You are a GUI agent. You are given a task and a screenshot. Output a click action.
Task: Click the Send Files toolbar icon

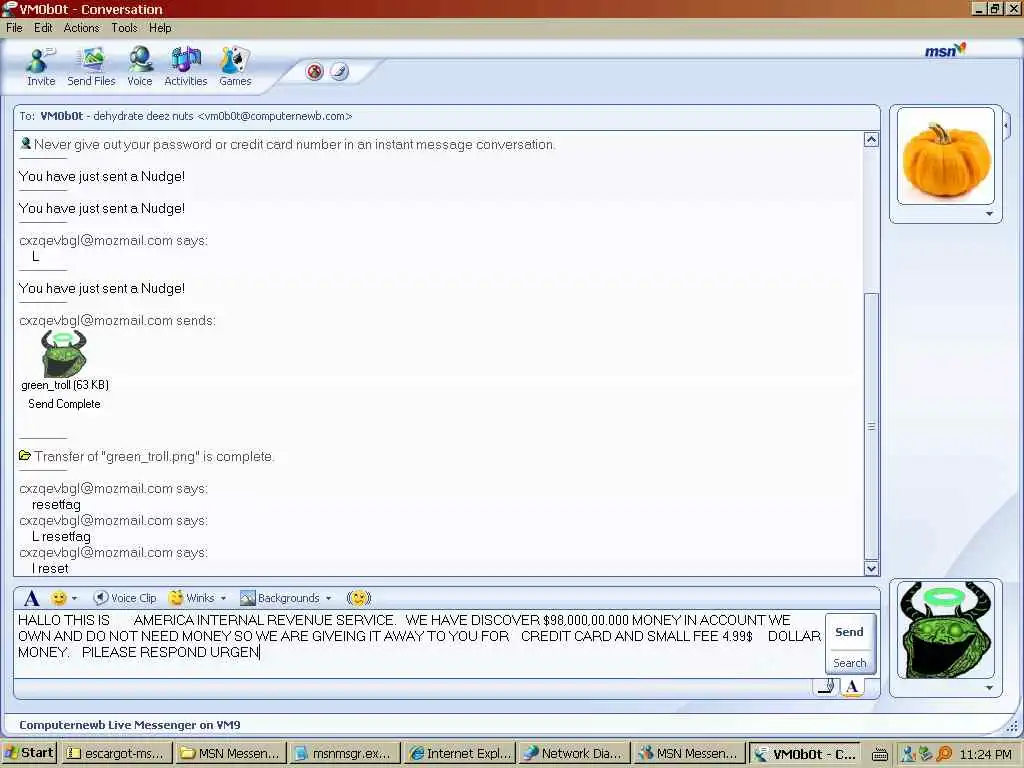[x=91, y=66]
